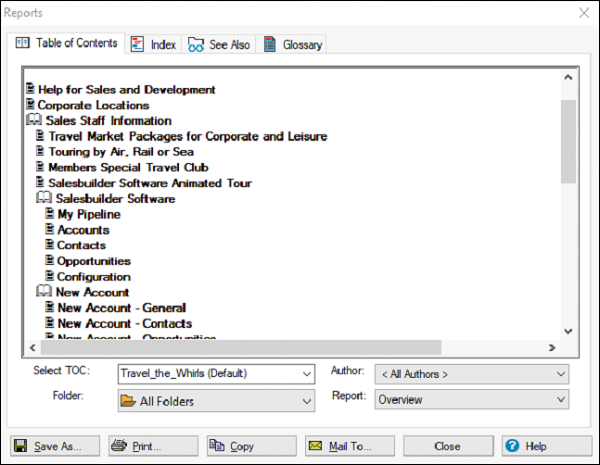Click the horizontal scrollbar right arrow
600x465 pixels.
pyautogui.click(x=549, y=347)
